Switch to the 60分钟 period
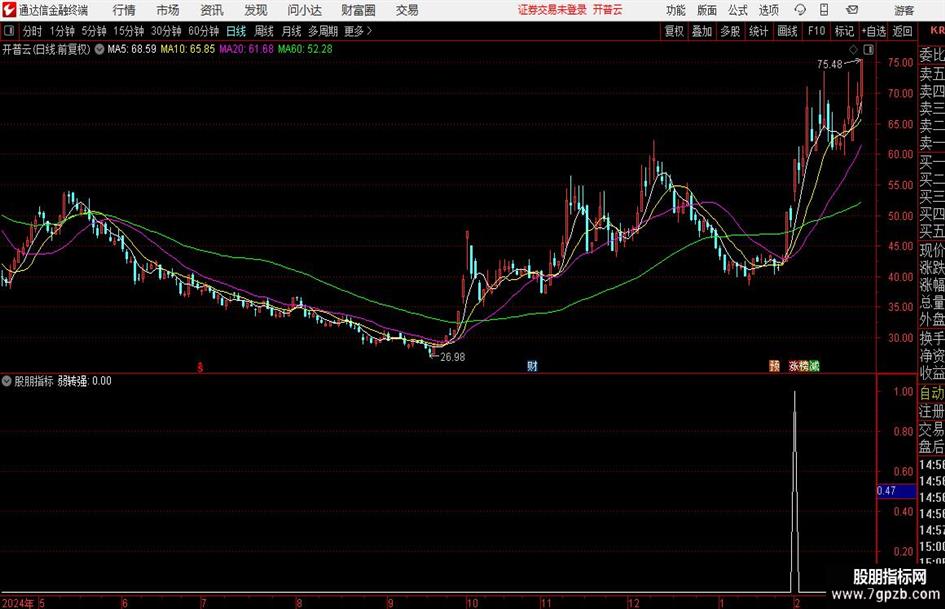 pyautogui.click(x=203, y=31)
